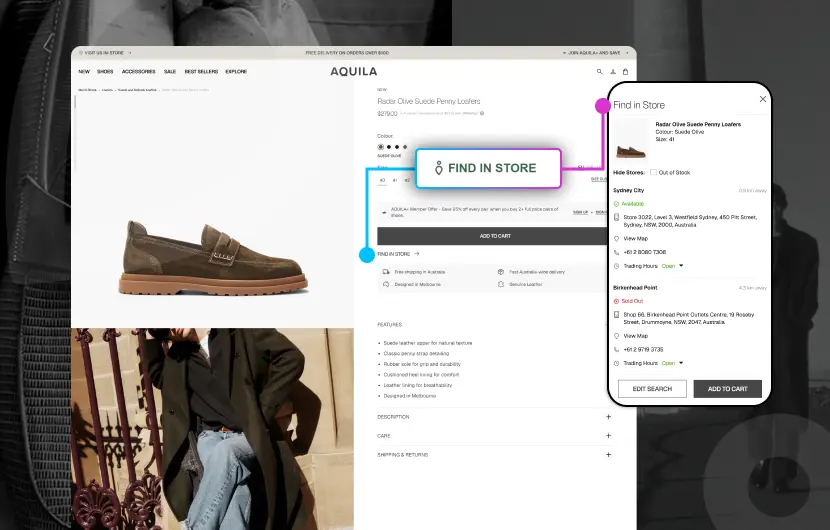Click the star icon in the AQUILA+ Member Offer banner
Image resolution: width=830 pixels, height=530 pixels.
click(384, 213)
